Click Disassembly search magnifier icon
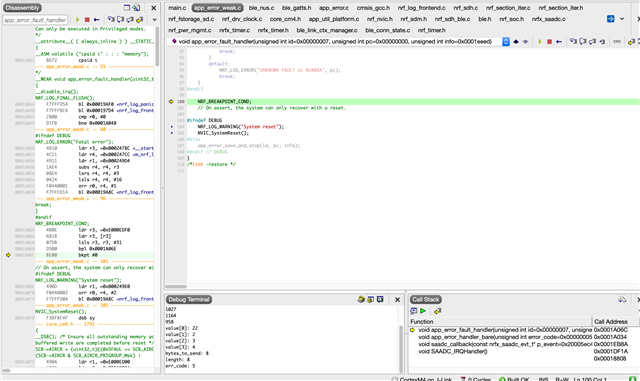This screenshot has height=381, width=640. [136, 7]
